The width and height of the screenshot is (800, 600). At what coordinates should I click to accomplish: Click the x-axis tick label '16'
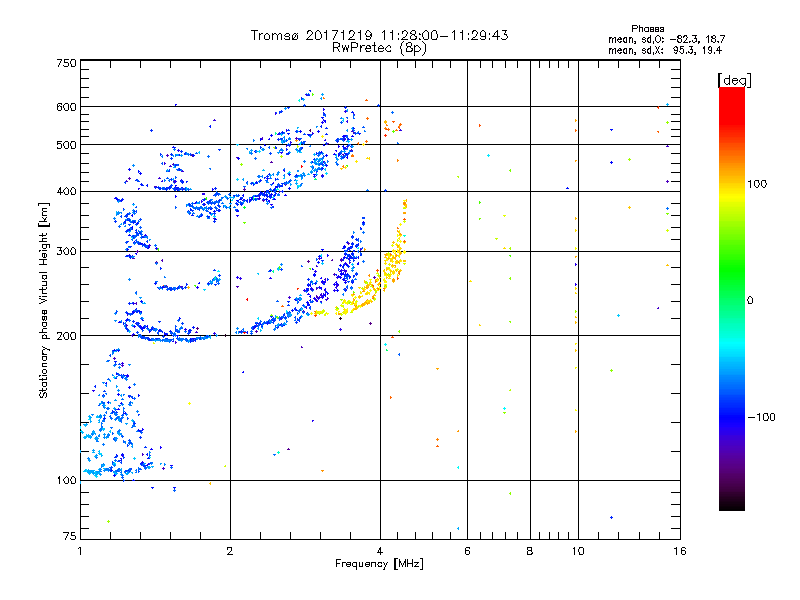click(680, 551)
